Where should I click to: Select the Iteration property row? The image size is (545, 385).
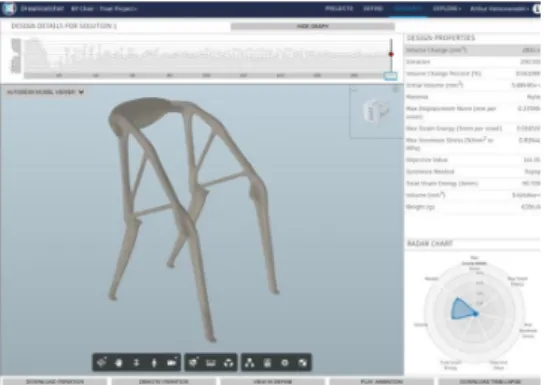(x=473, y=62)
